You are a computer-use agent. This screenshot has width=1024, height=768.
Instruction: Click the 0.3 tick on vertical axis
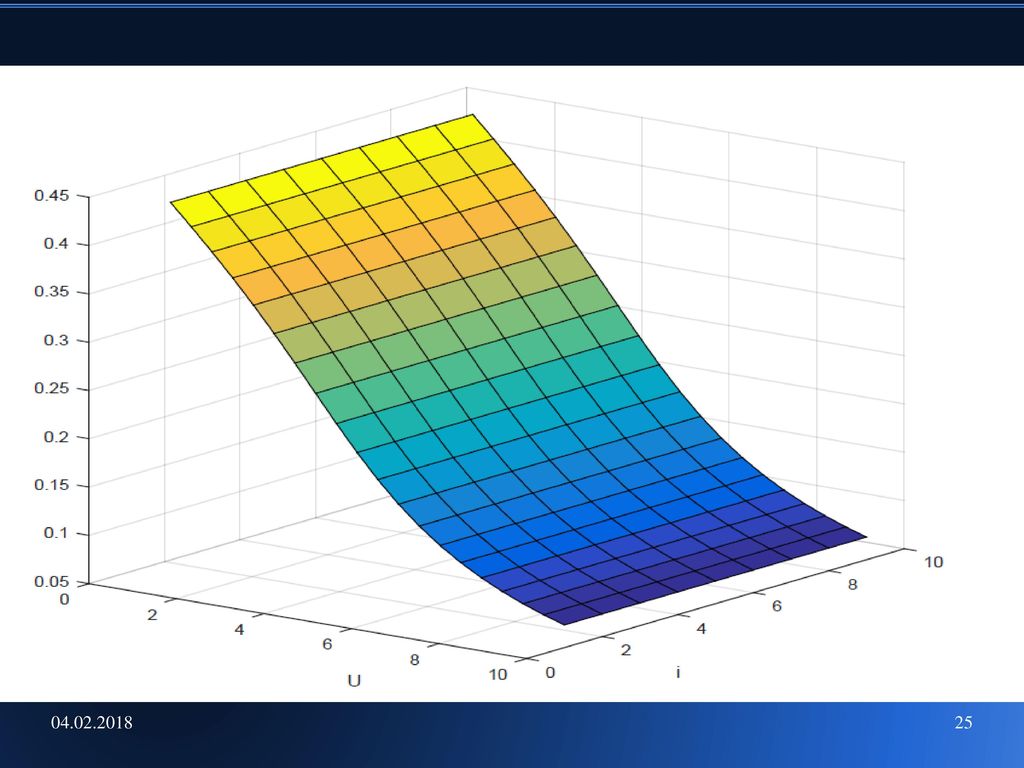click(56, 340)
